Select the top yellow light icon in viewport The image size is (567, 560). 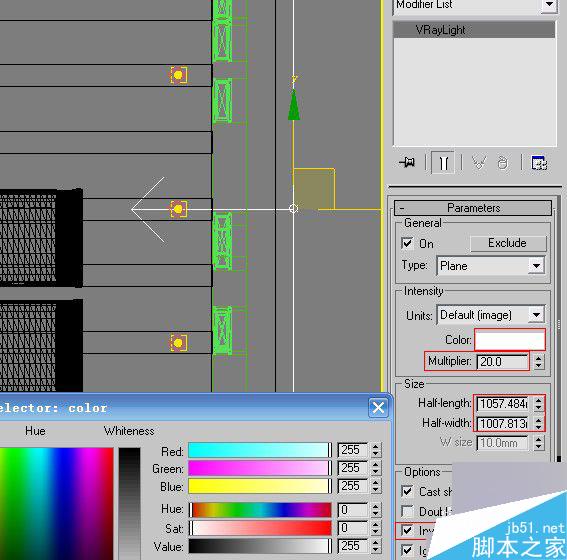click(x=178, y=75)
